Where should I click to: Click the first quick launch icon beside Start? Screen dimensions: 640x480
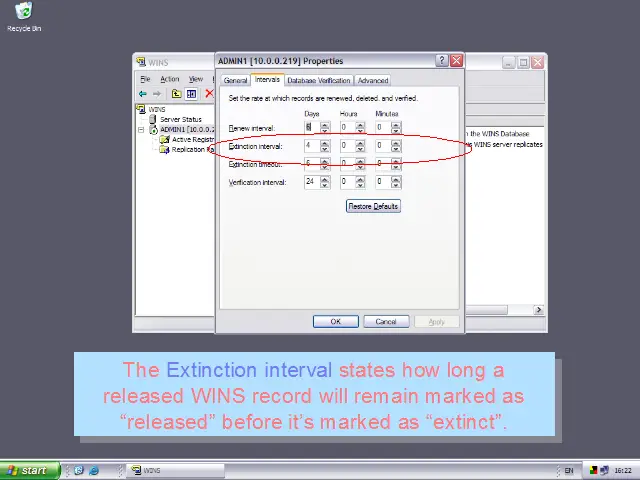(x=79, y=470)
